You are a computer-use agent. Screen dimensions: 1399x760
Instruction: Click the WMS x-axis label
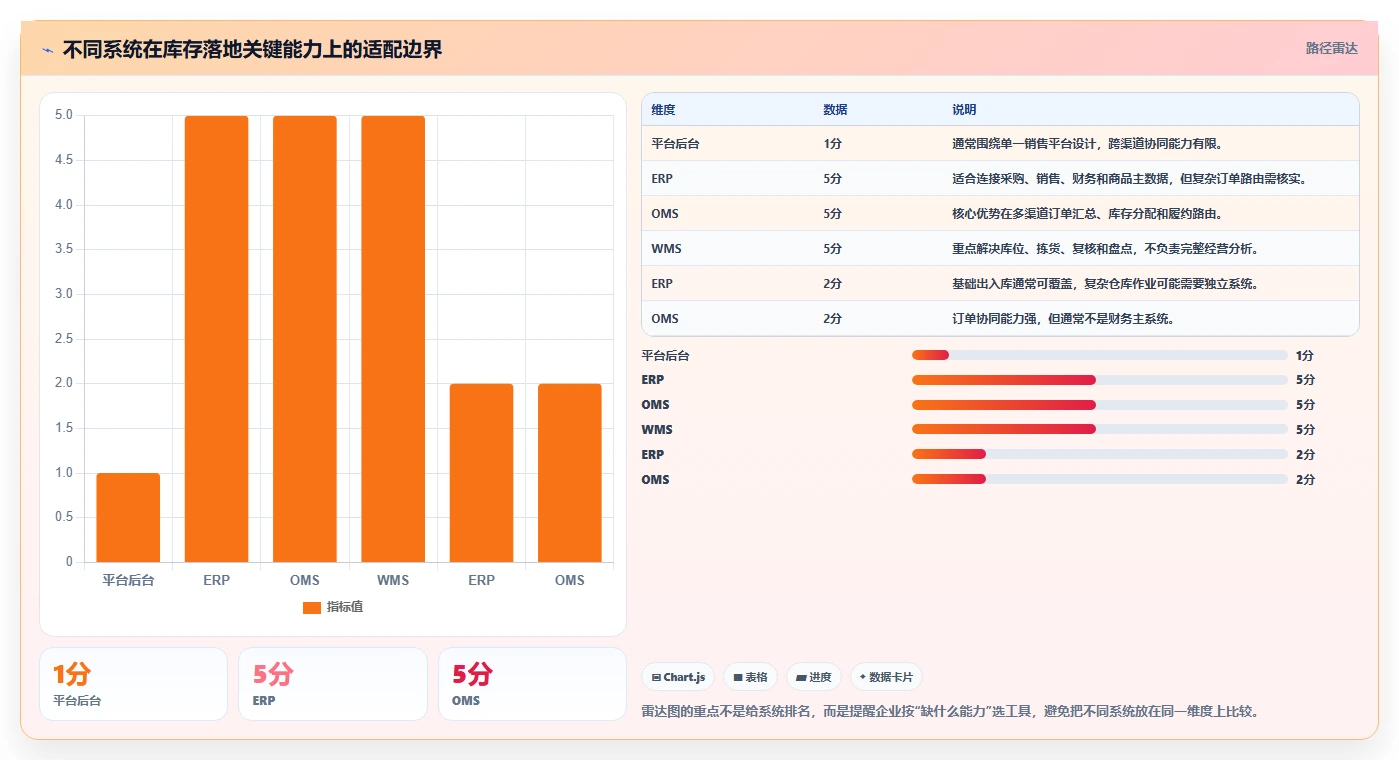tap(393, 580)
